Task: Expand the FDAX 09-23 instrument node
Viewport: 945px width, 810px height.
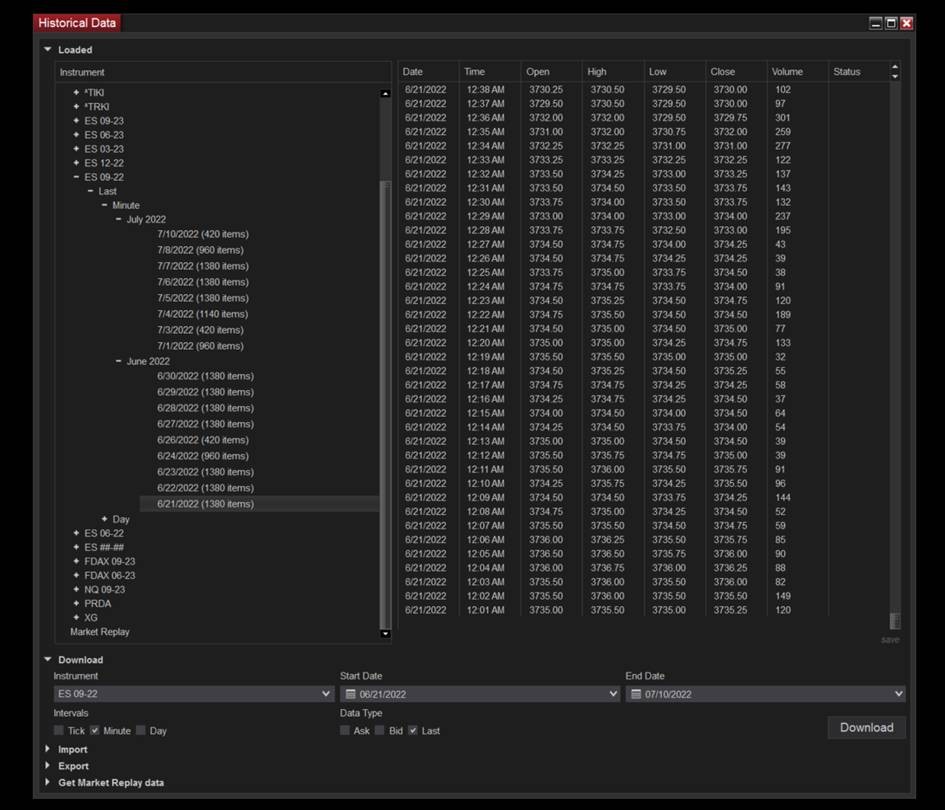Action: tap(76, 561)
